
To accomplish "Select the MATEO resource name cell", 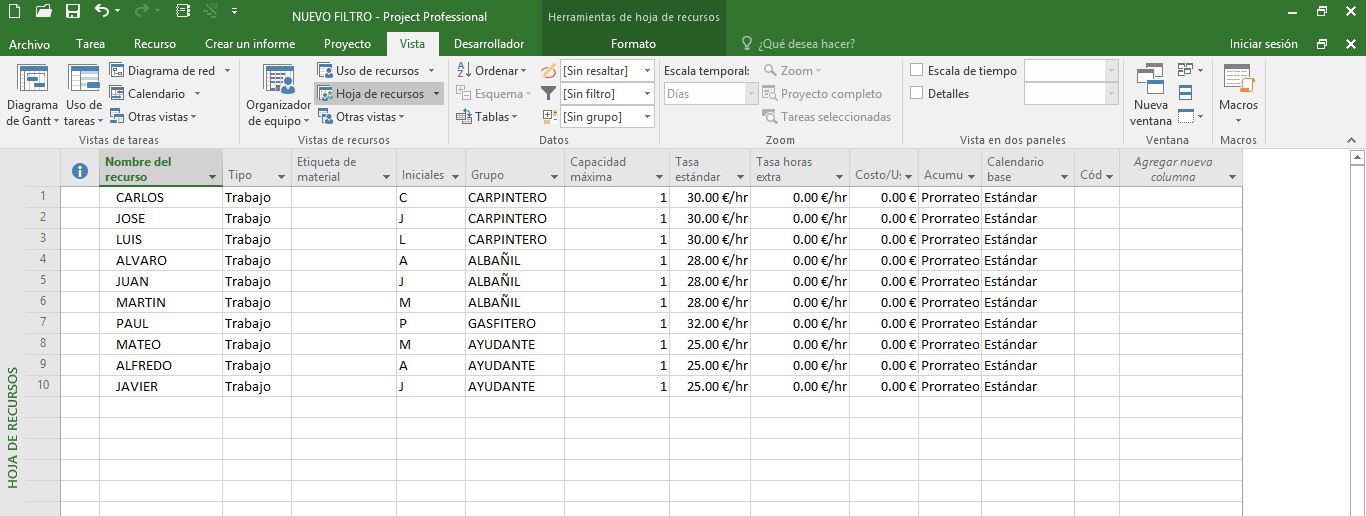I will (x=161, y=344).
